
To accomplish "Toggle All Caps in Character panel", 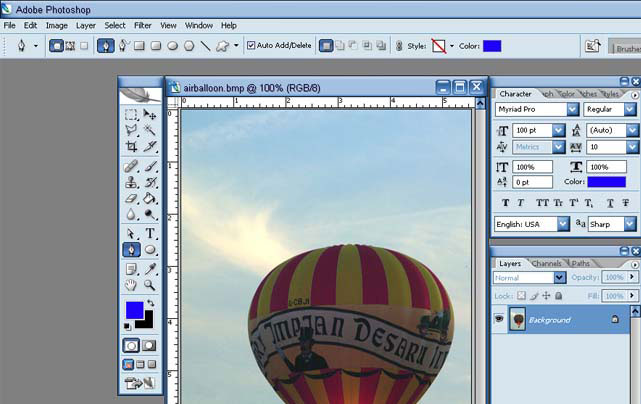I will point(542,202).
